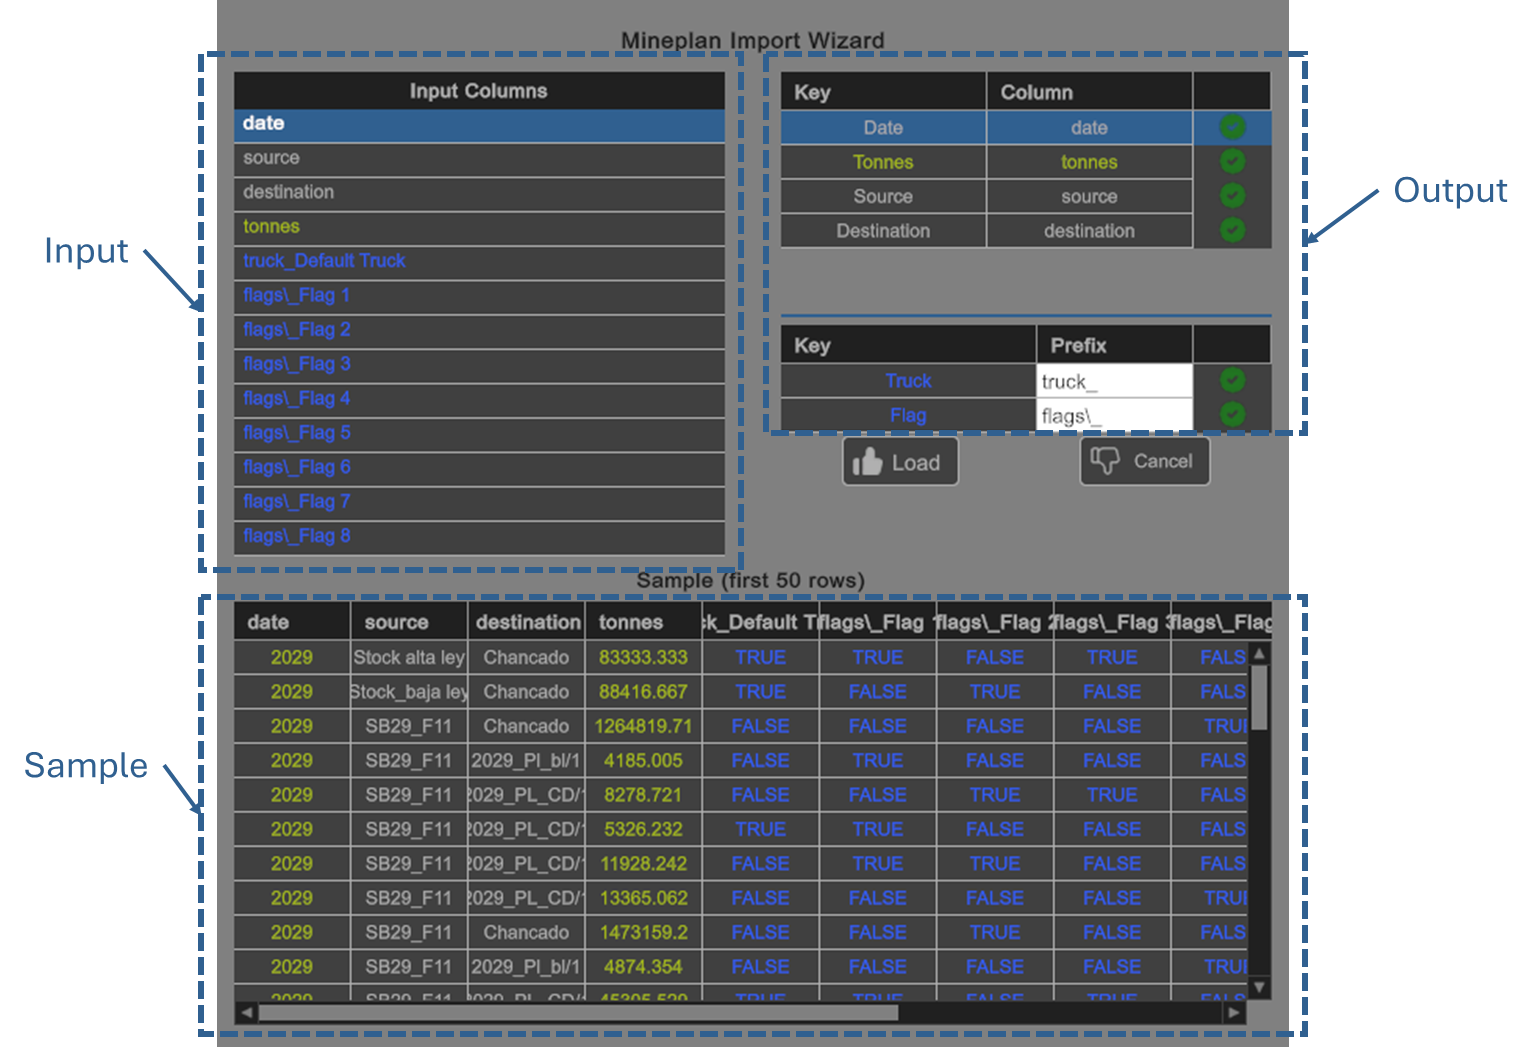This screenshot has height=1047, width=1531.
Task: Click the date column cell mapped to the Date key
Action: (x=1089, y=128)
